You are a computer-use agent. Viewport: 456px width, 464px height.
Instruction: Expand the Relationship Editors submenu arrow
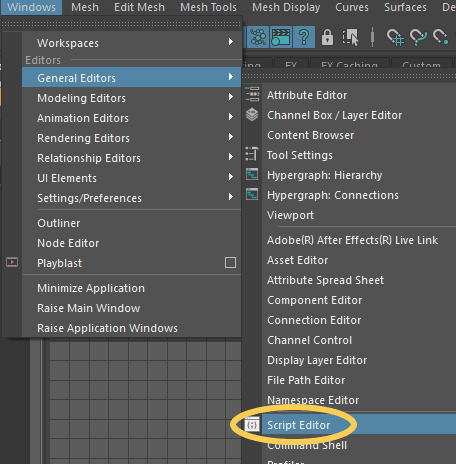pos(231,157)
